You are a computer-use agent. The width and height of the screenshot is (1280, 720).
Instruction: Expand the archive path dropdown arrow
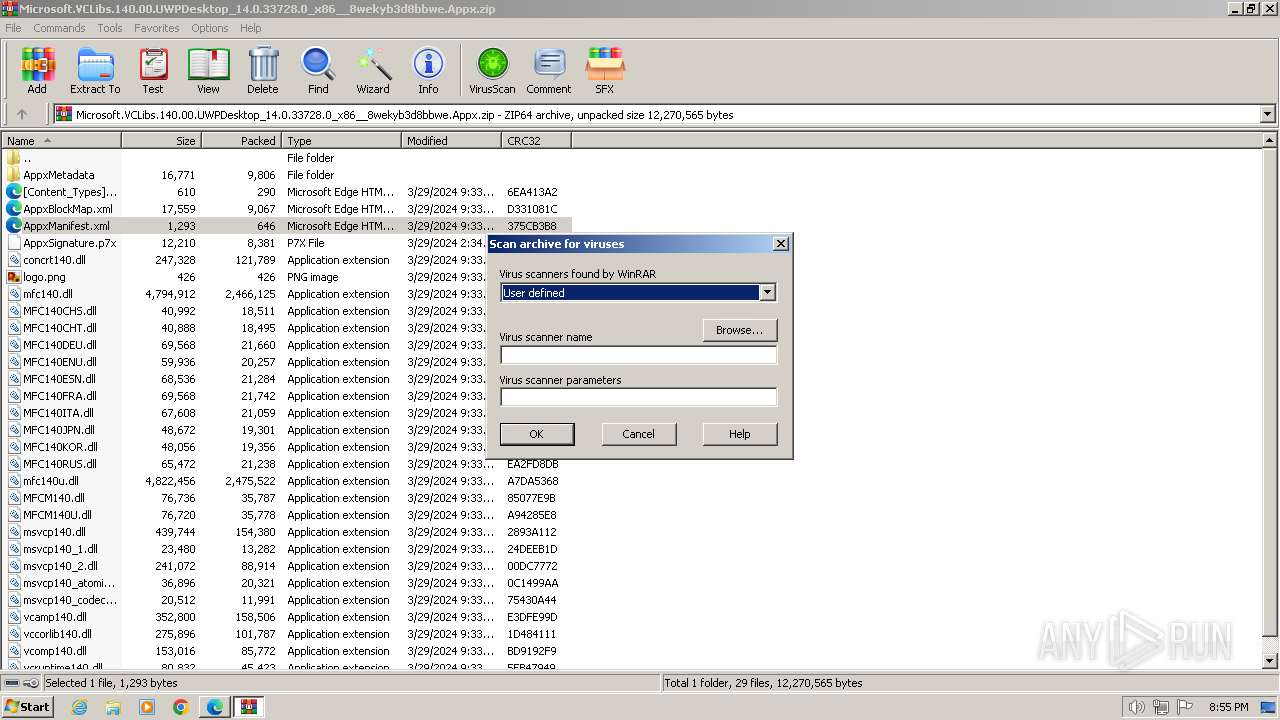1267,115
